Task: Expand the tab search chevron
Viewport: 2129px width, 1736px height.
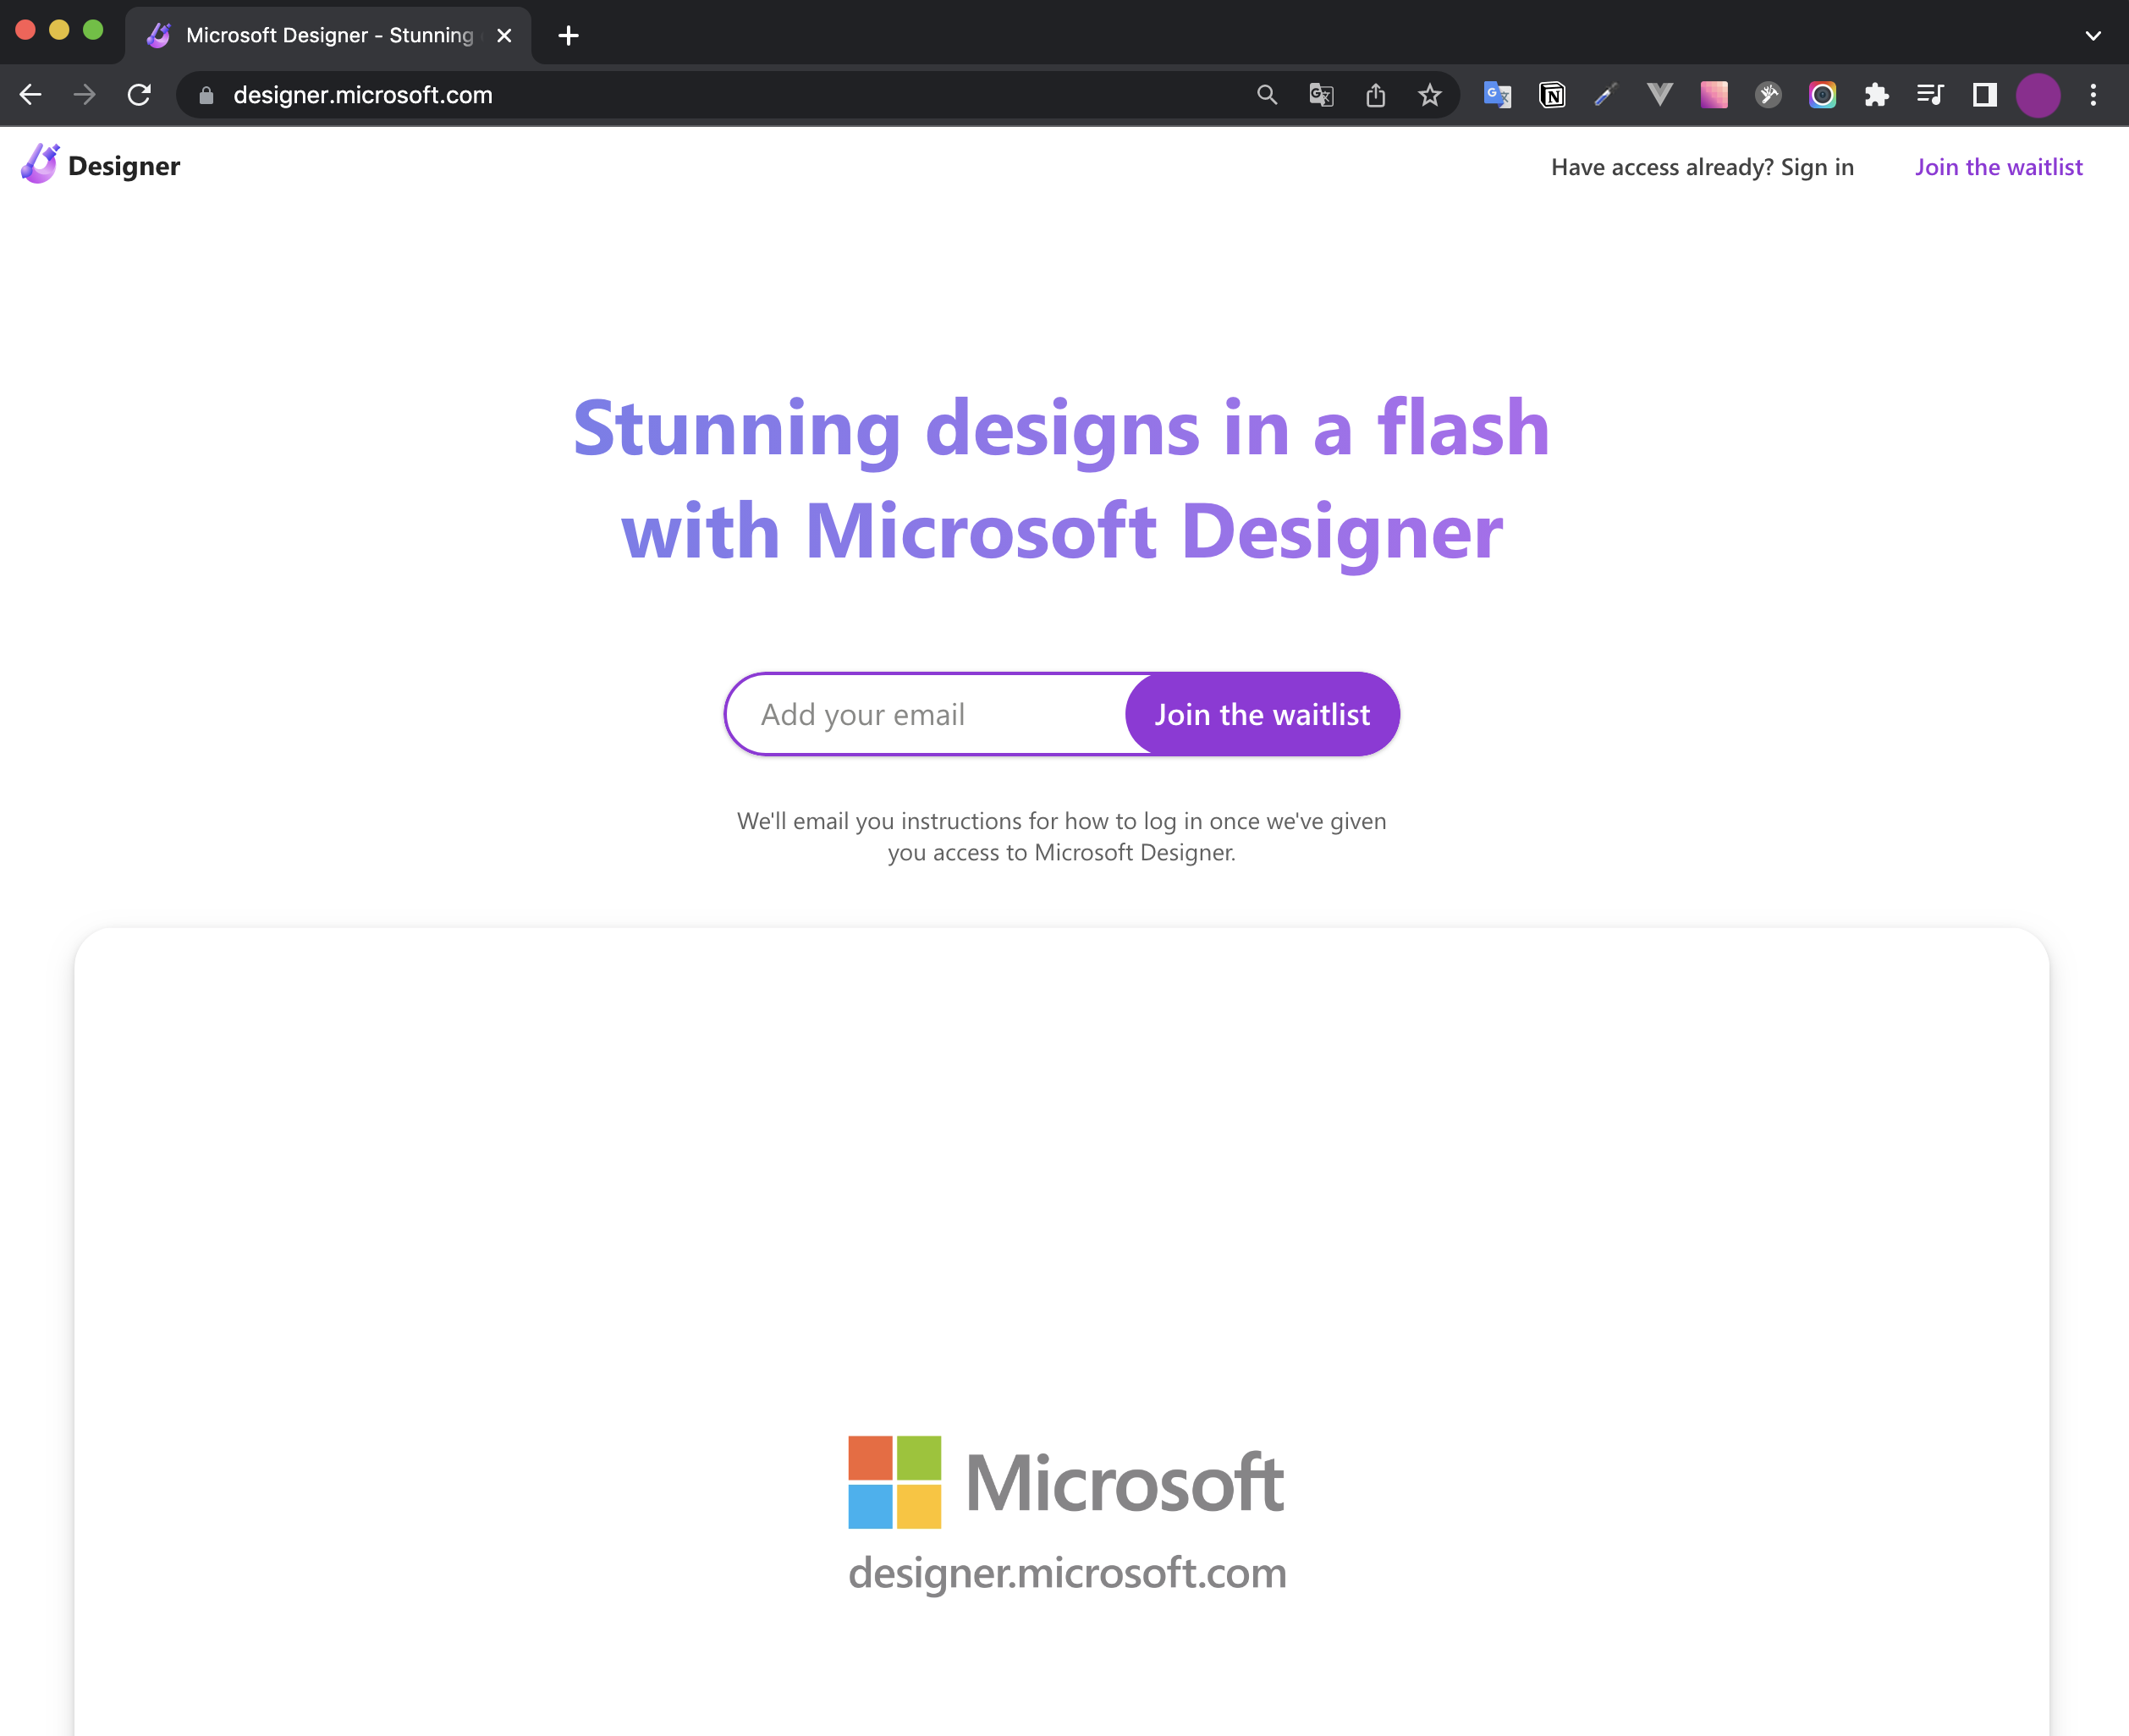Action: pyautogui.click(x=2092, y=36)
